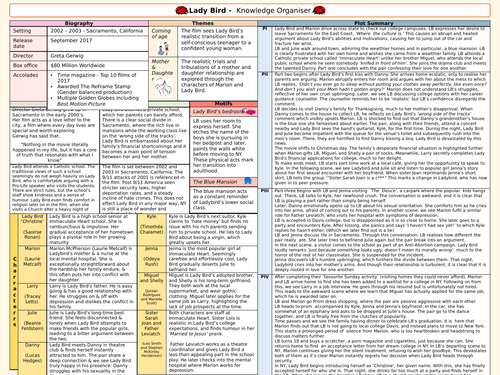This screenshot has width=500, height=375.
Task: Select the Larry (Tracey Letts) character cell
Action: pyautogui.click(x=32, y=296)
